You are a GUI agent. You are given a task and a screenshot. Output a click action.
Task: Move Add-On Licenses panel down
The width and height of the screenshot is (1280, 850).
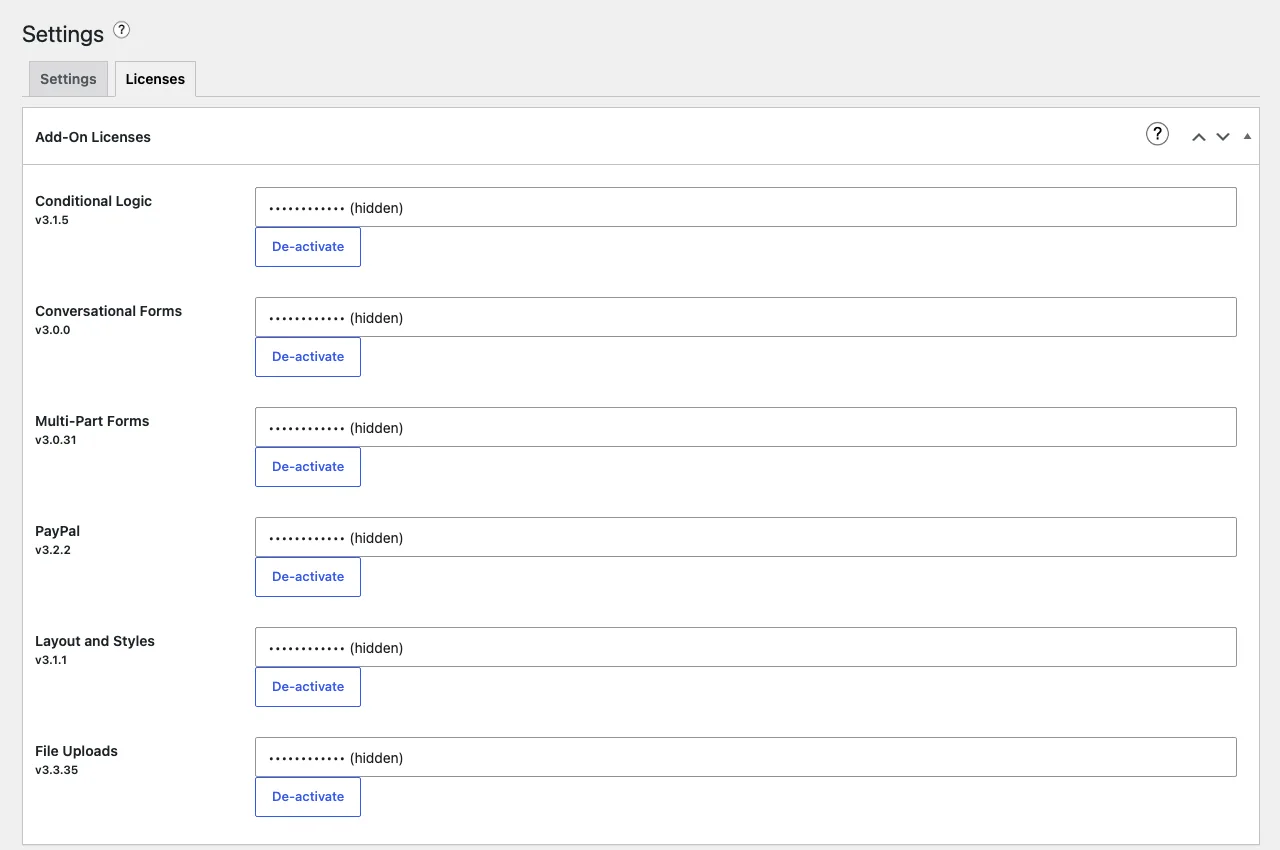(x=1223, y=137)
